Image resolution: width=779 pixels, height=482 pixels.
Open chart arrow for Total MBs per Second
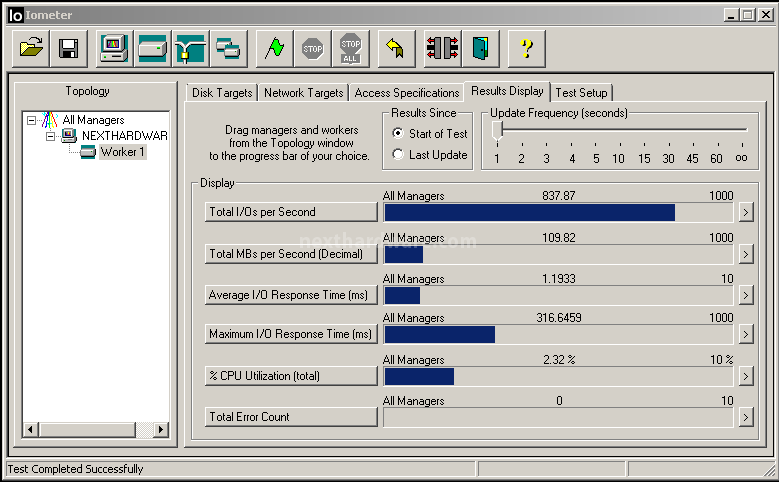tap(746, 254)
